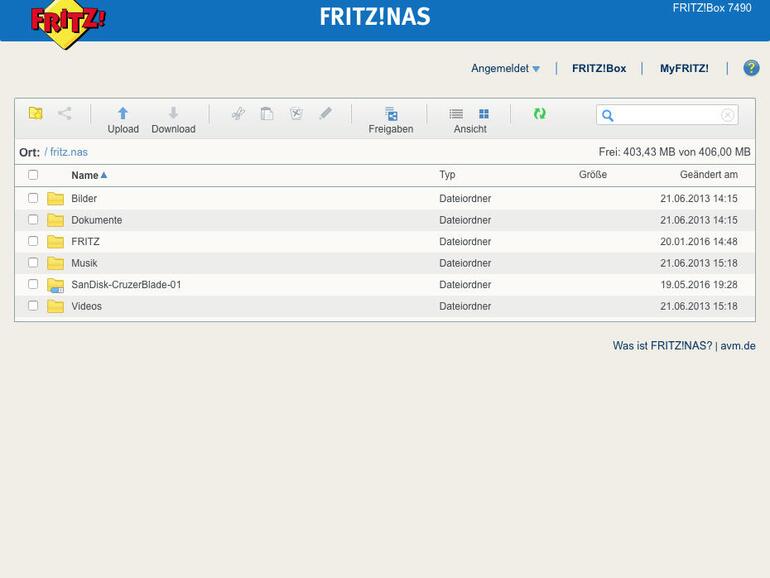Open the Freigaben shares icon
This screenshot has height=578, width=770.
coord(391,113)
